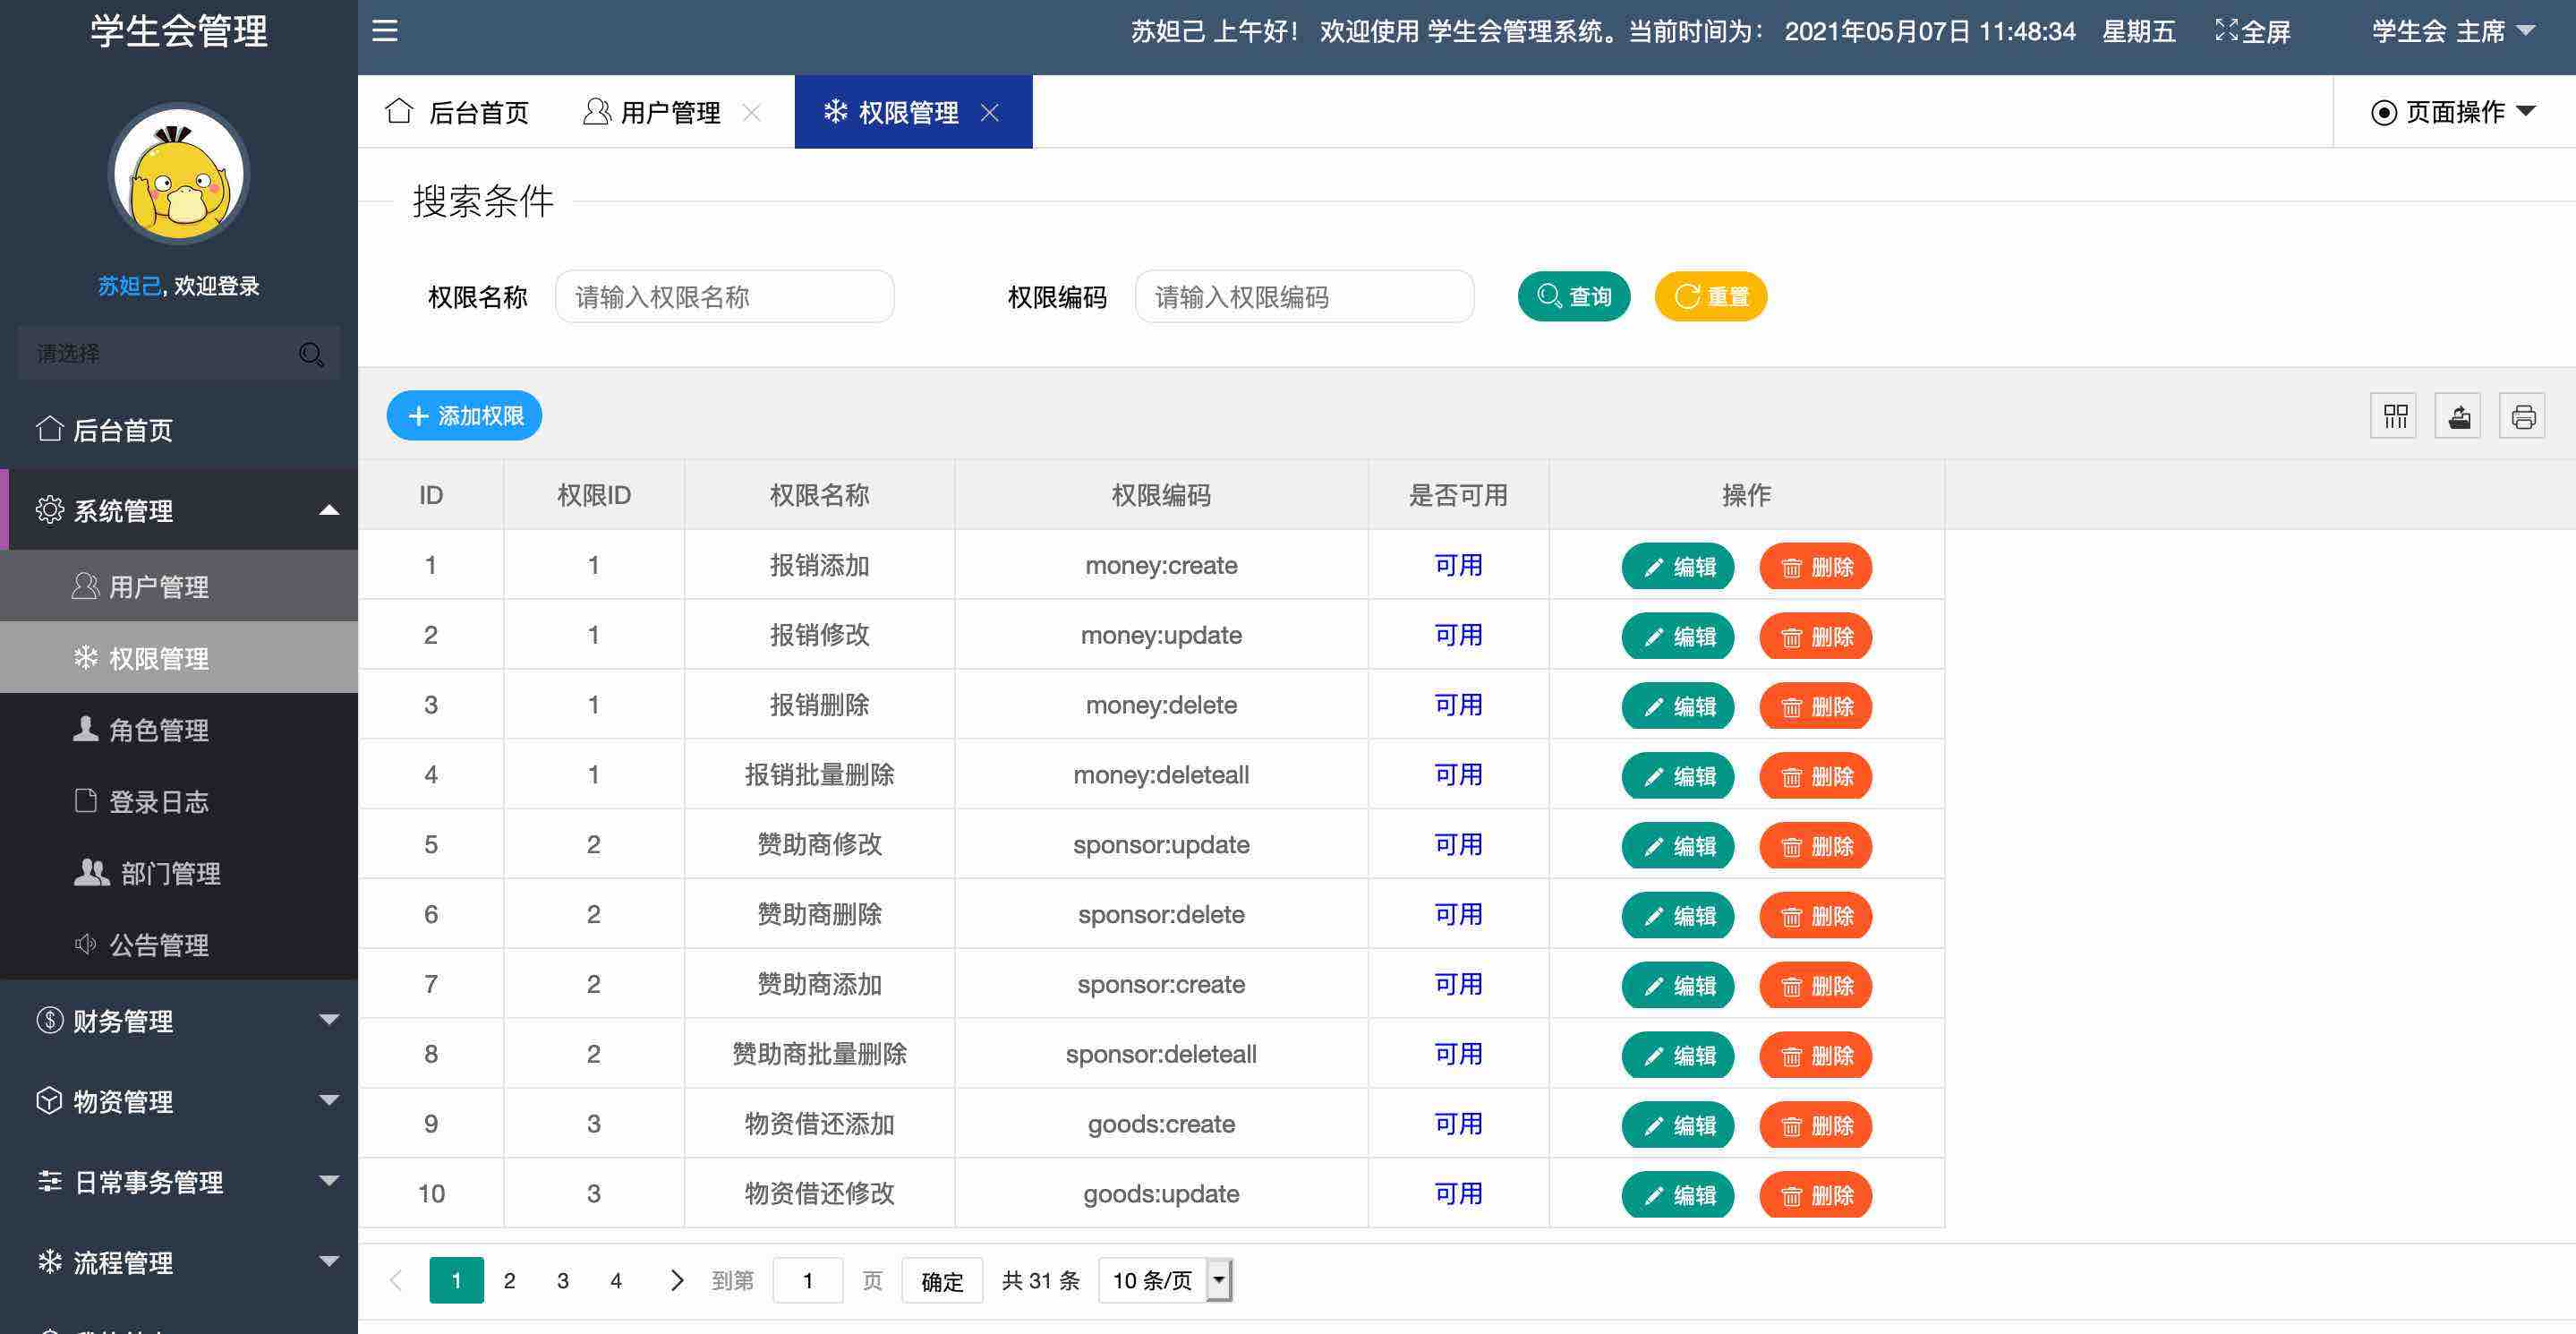
Task: Click the 添加权限 button
Action: click(465, 416)
